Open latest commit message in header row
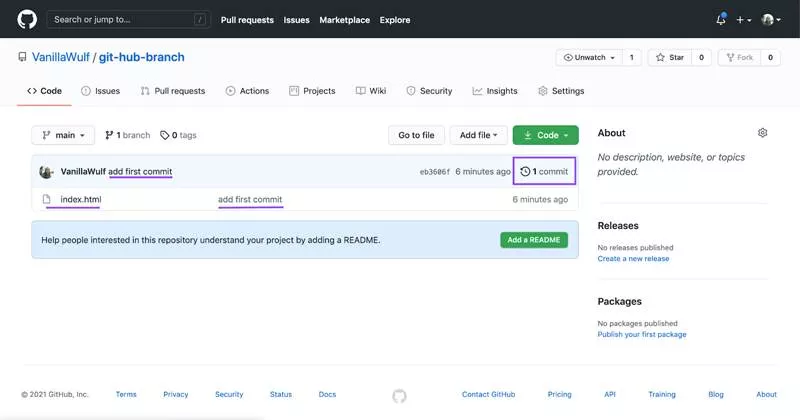Viewport: 800px width, 420px height. coord(140,171)
